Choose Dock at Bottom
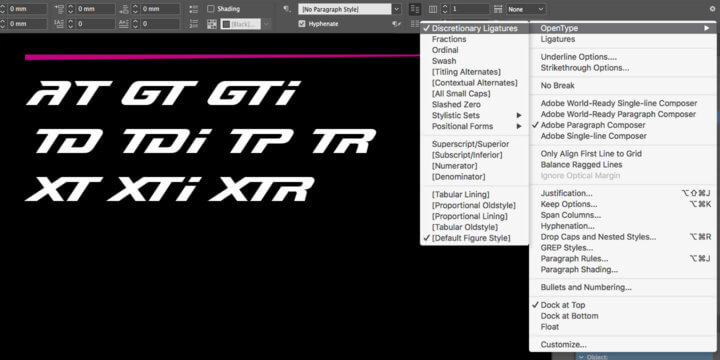 pyautogui.click(x=623, y=316)
